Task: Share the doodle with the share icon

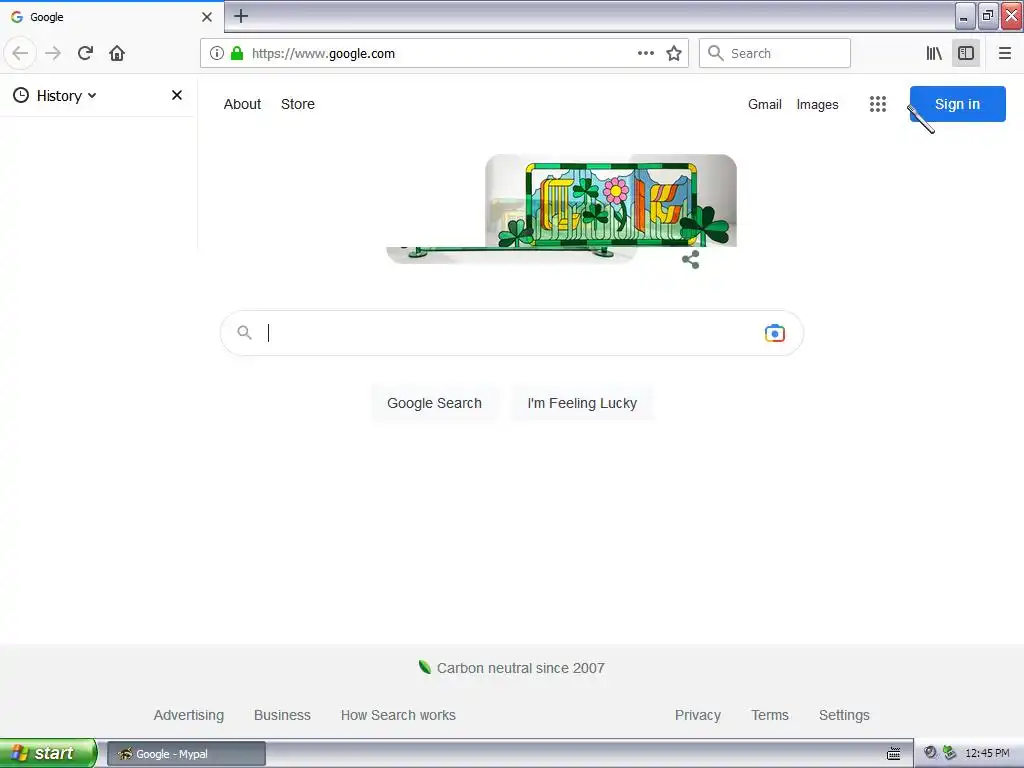Action: [690, 259]
